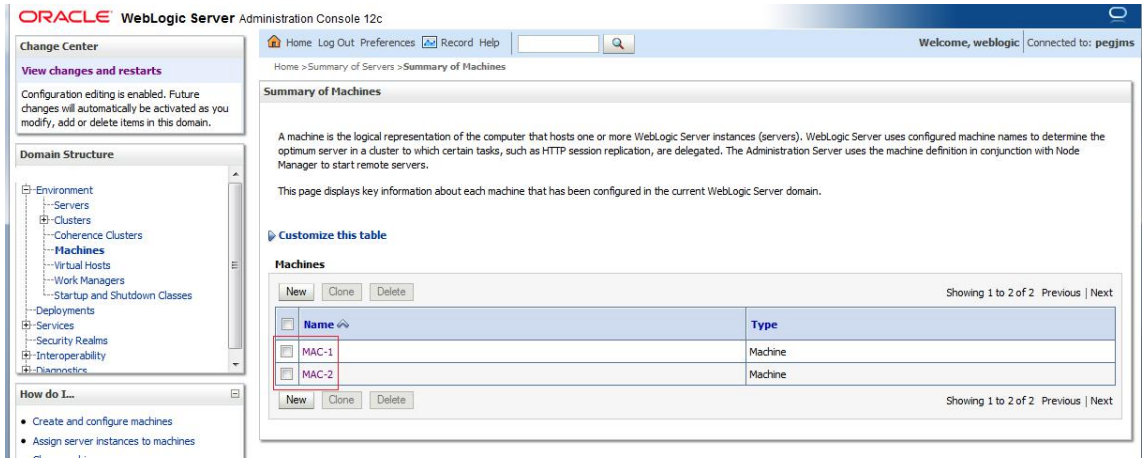The width and height of the screenshot is (1147, 471).
Task: Expand the Customize this table triangle
Action: [x=272, y=236]
